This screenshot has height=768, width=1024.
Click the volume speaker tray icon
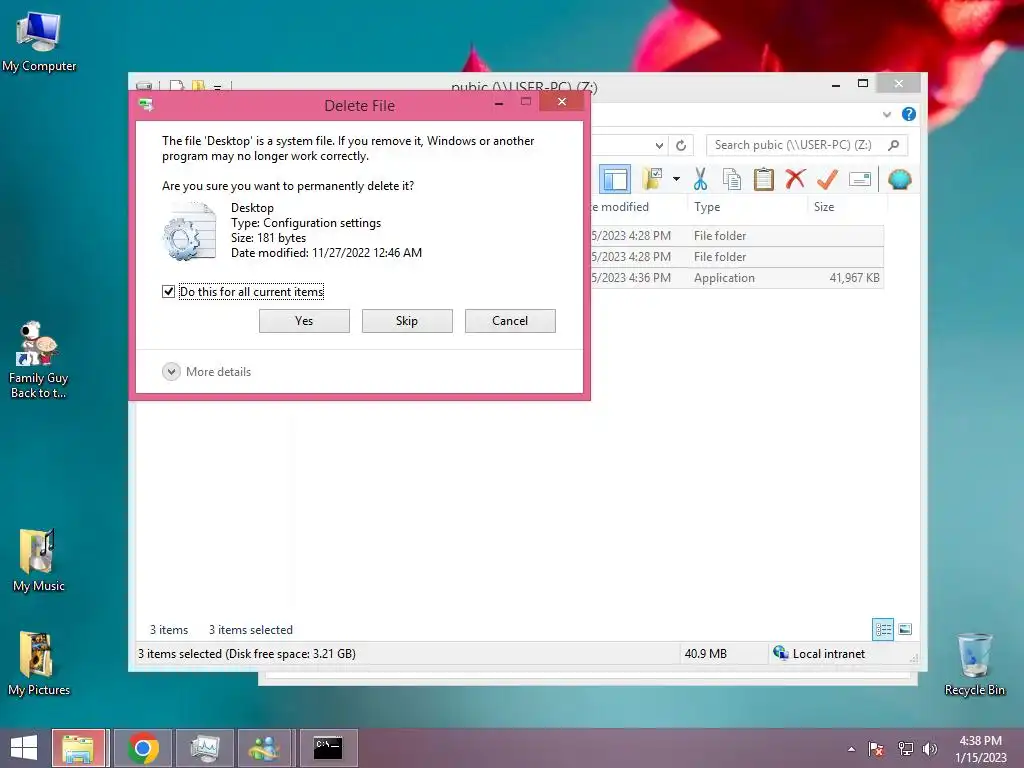[x=930, y=749]
